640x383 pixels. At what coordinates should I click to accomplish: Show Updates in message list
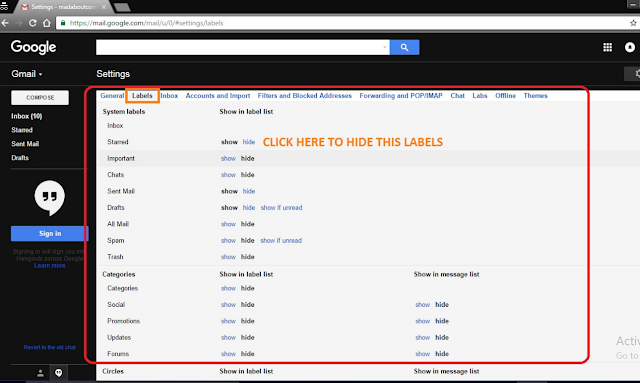[x=422, y=337]
